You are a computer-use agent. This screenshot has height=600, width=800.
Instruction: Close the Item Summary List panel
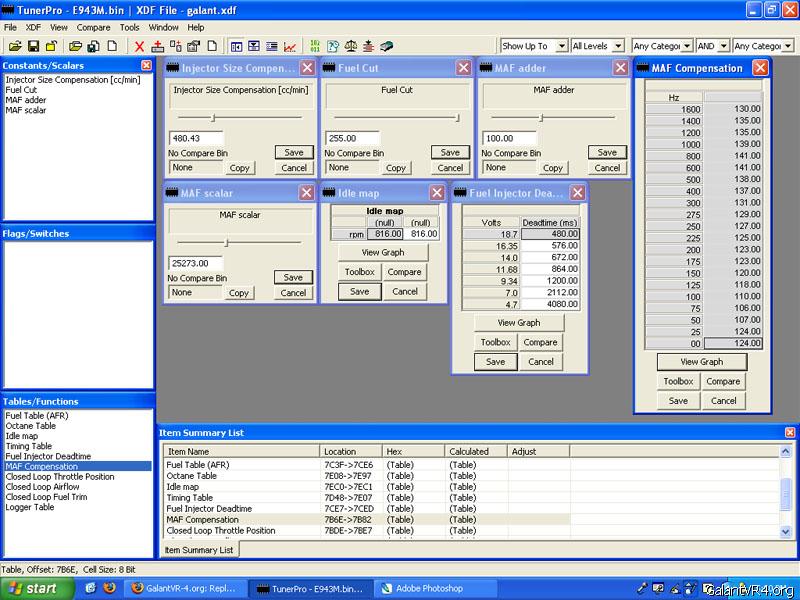[x=790, y=432]
